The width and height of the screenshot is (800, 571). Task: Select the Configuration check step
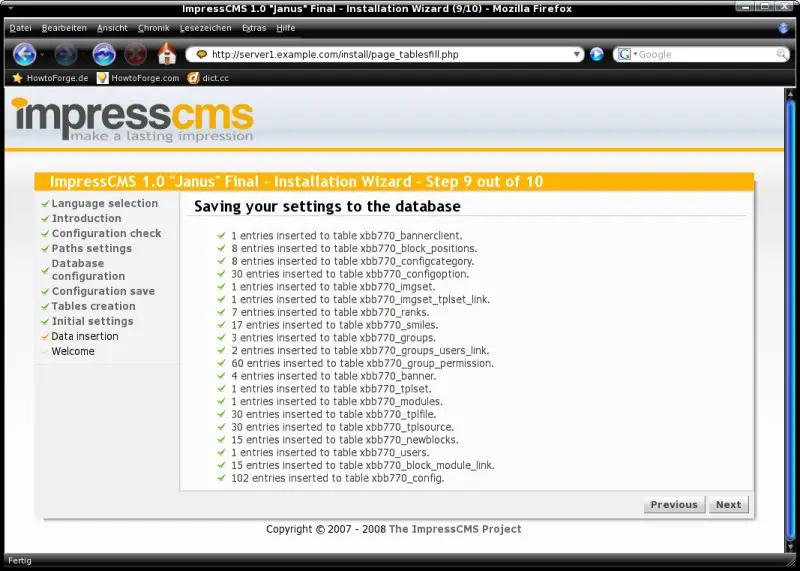(x=106, y=233)
